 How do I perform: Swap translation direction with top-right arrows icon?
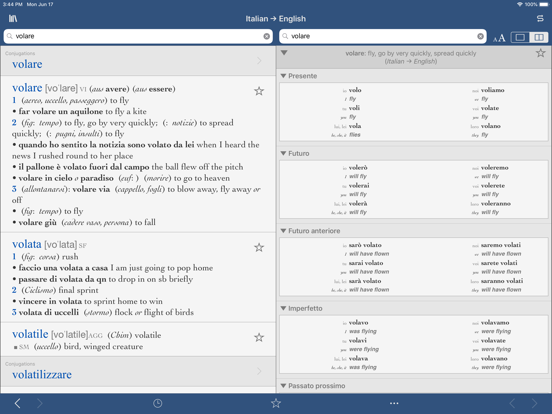(540, 19)
